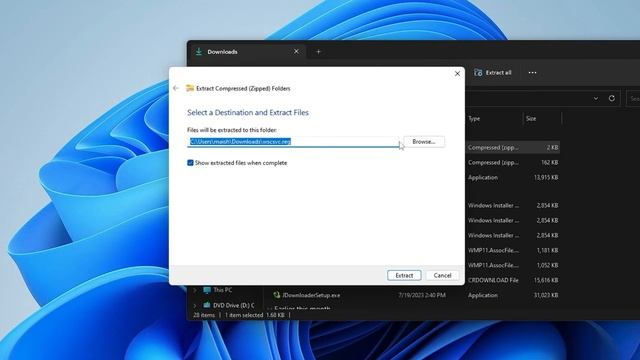
Task: Expand the DVD Drive (D:) tree node
Action: coord(195,305)
